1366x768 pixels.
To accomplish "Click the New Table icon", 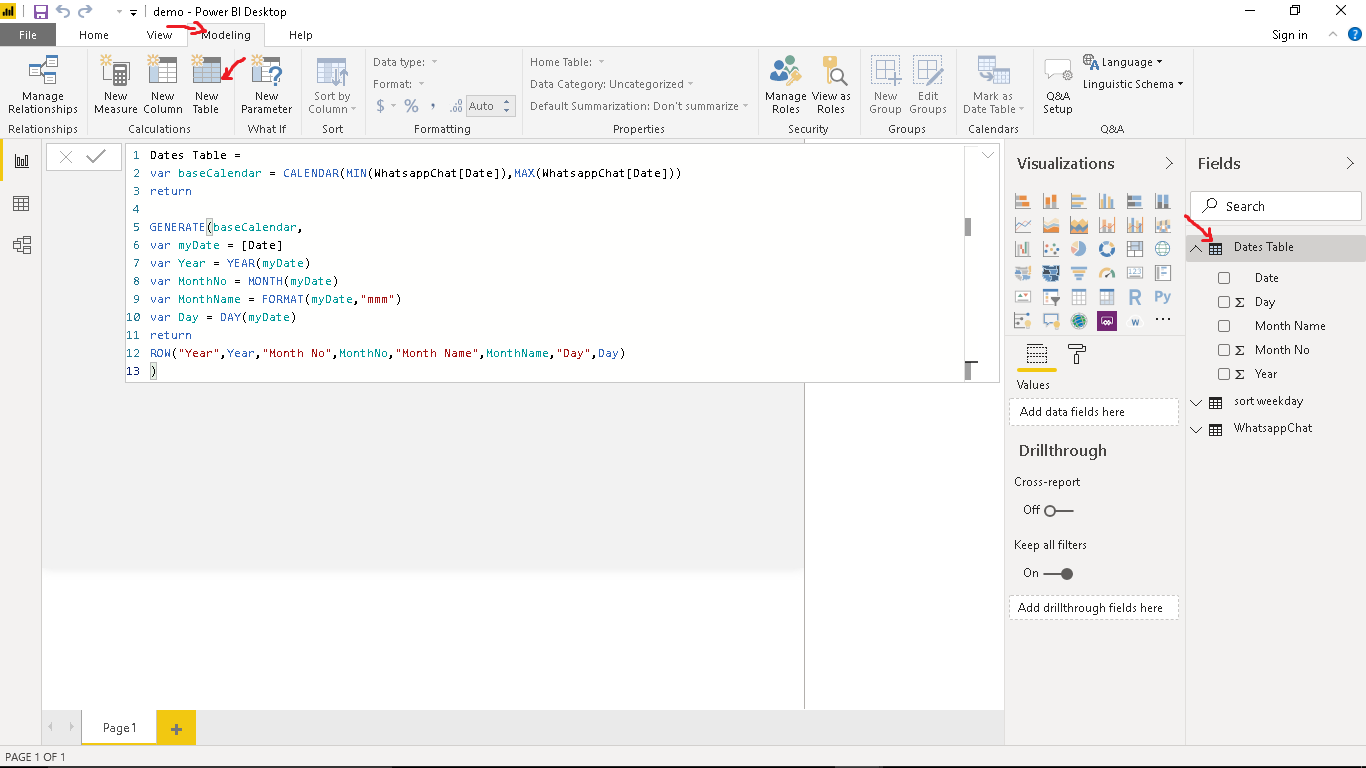I will pos(206,84).
